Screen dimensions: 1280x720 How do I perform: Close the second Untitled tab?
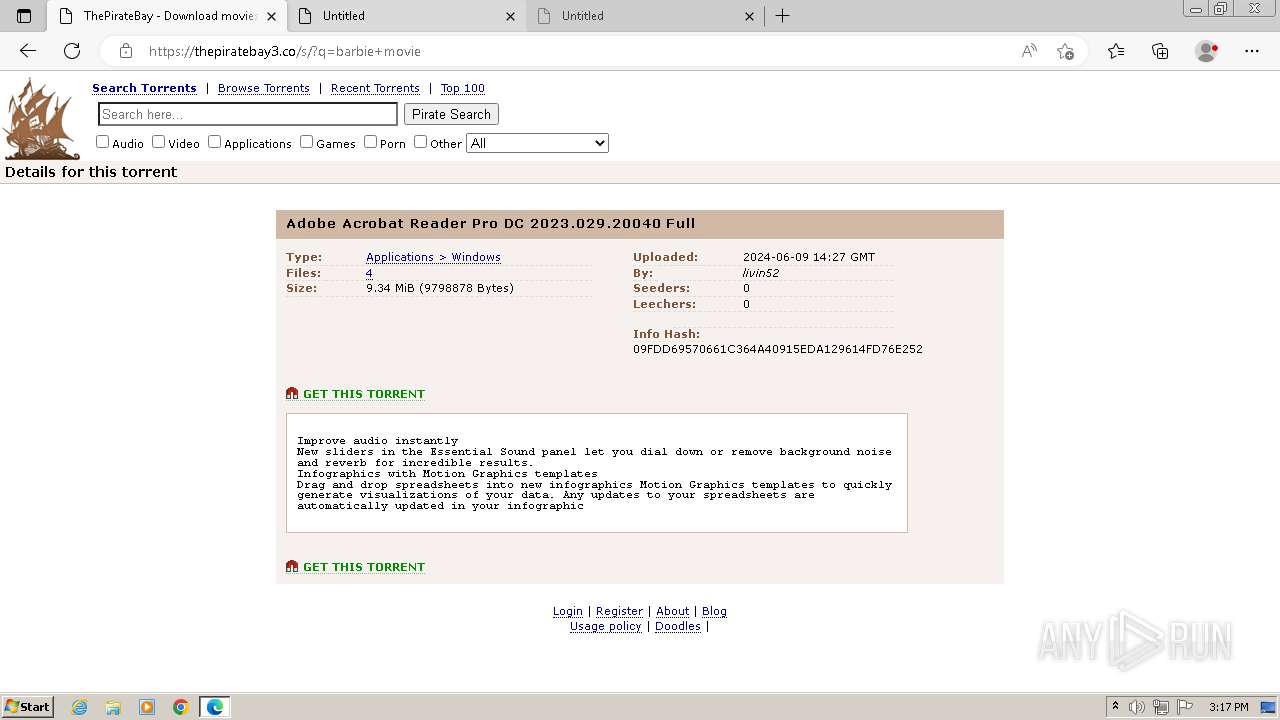pyautogui.click(x=749, y=16)
